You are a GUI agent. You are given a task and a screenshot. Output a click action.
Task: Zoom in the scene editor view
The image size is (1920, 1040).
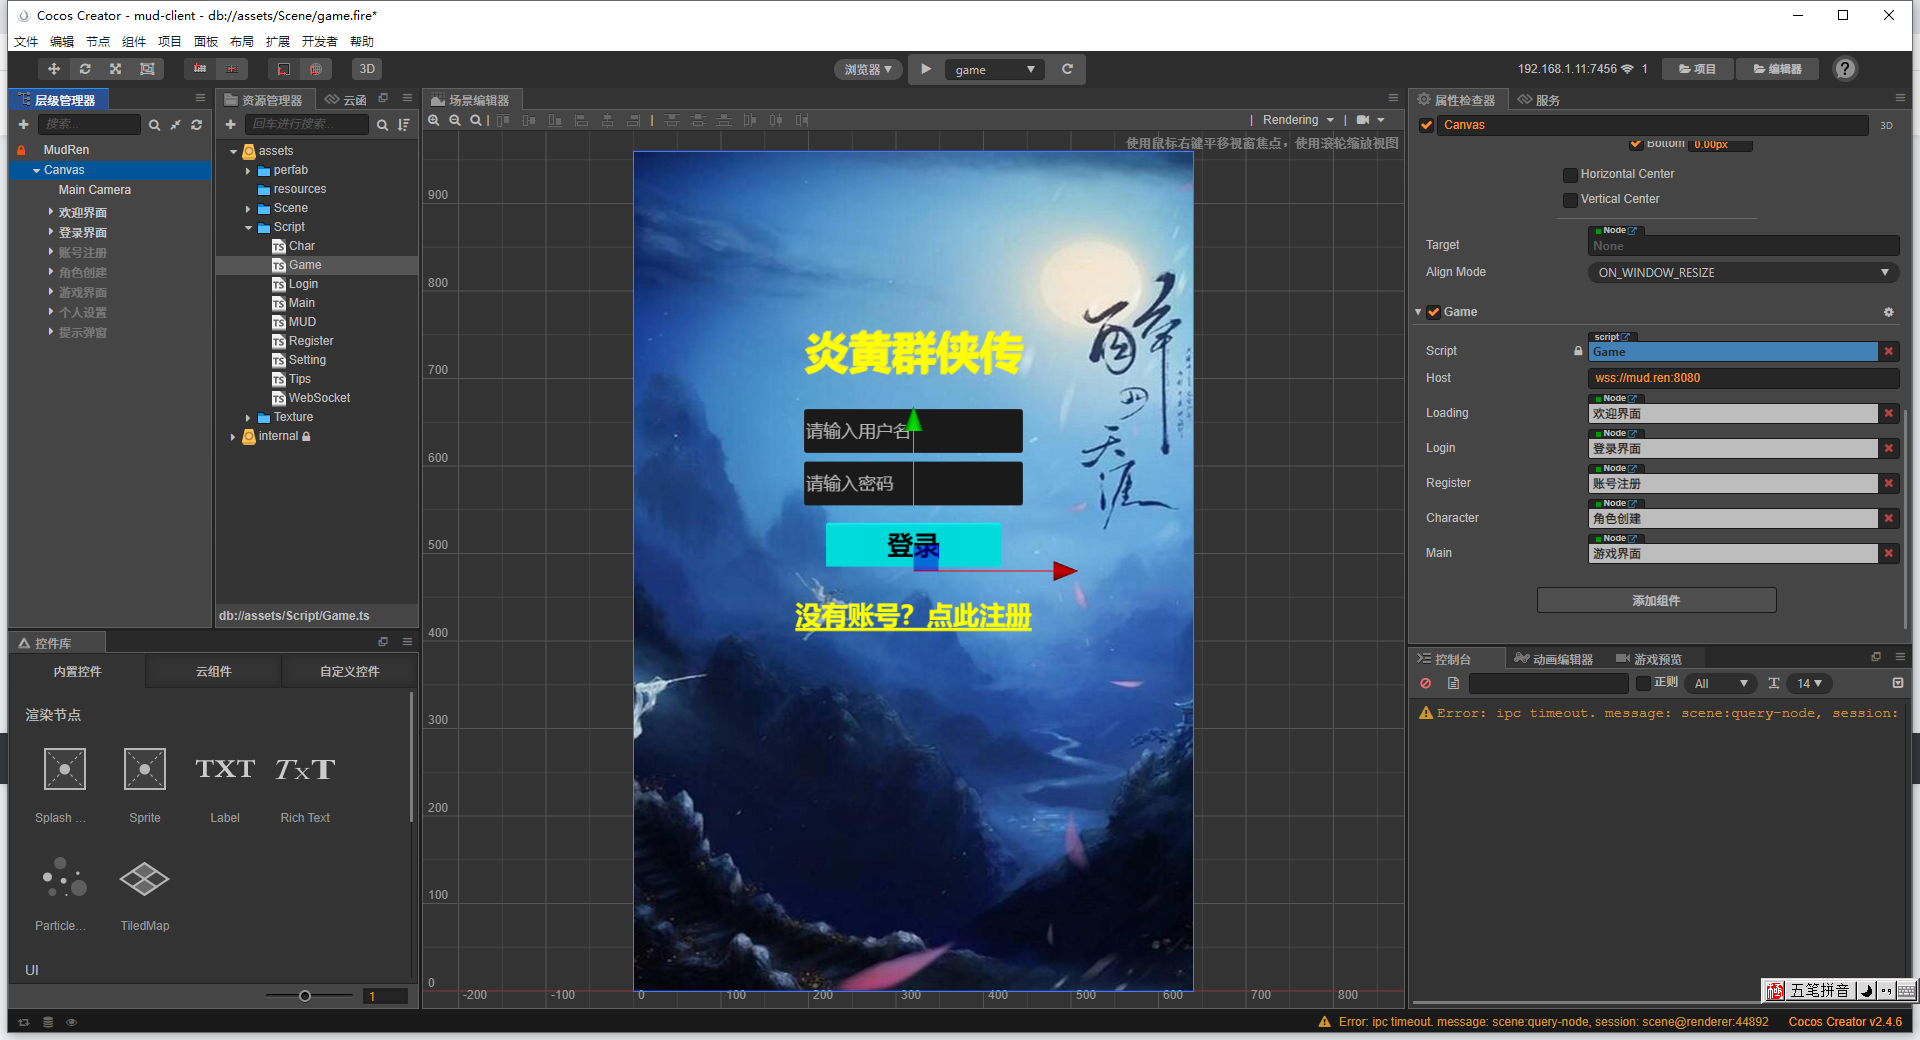pos(434,120)
